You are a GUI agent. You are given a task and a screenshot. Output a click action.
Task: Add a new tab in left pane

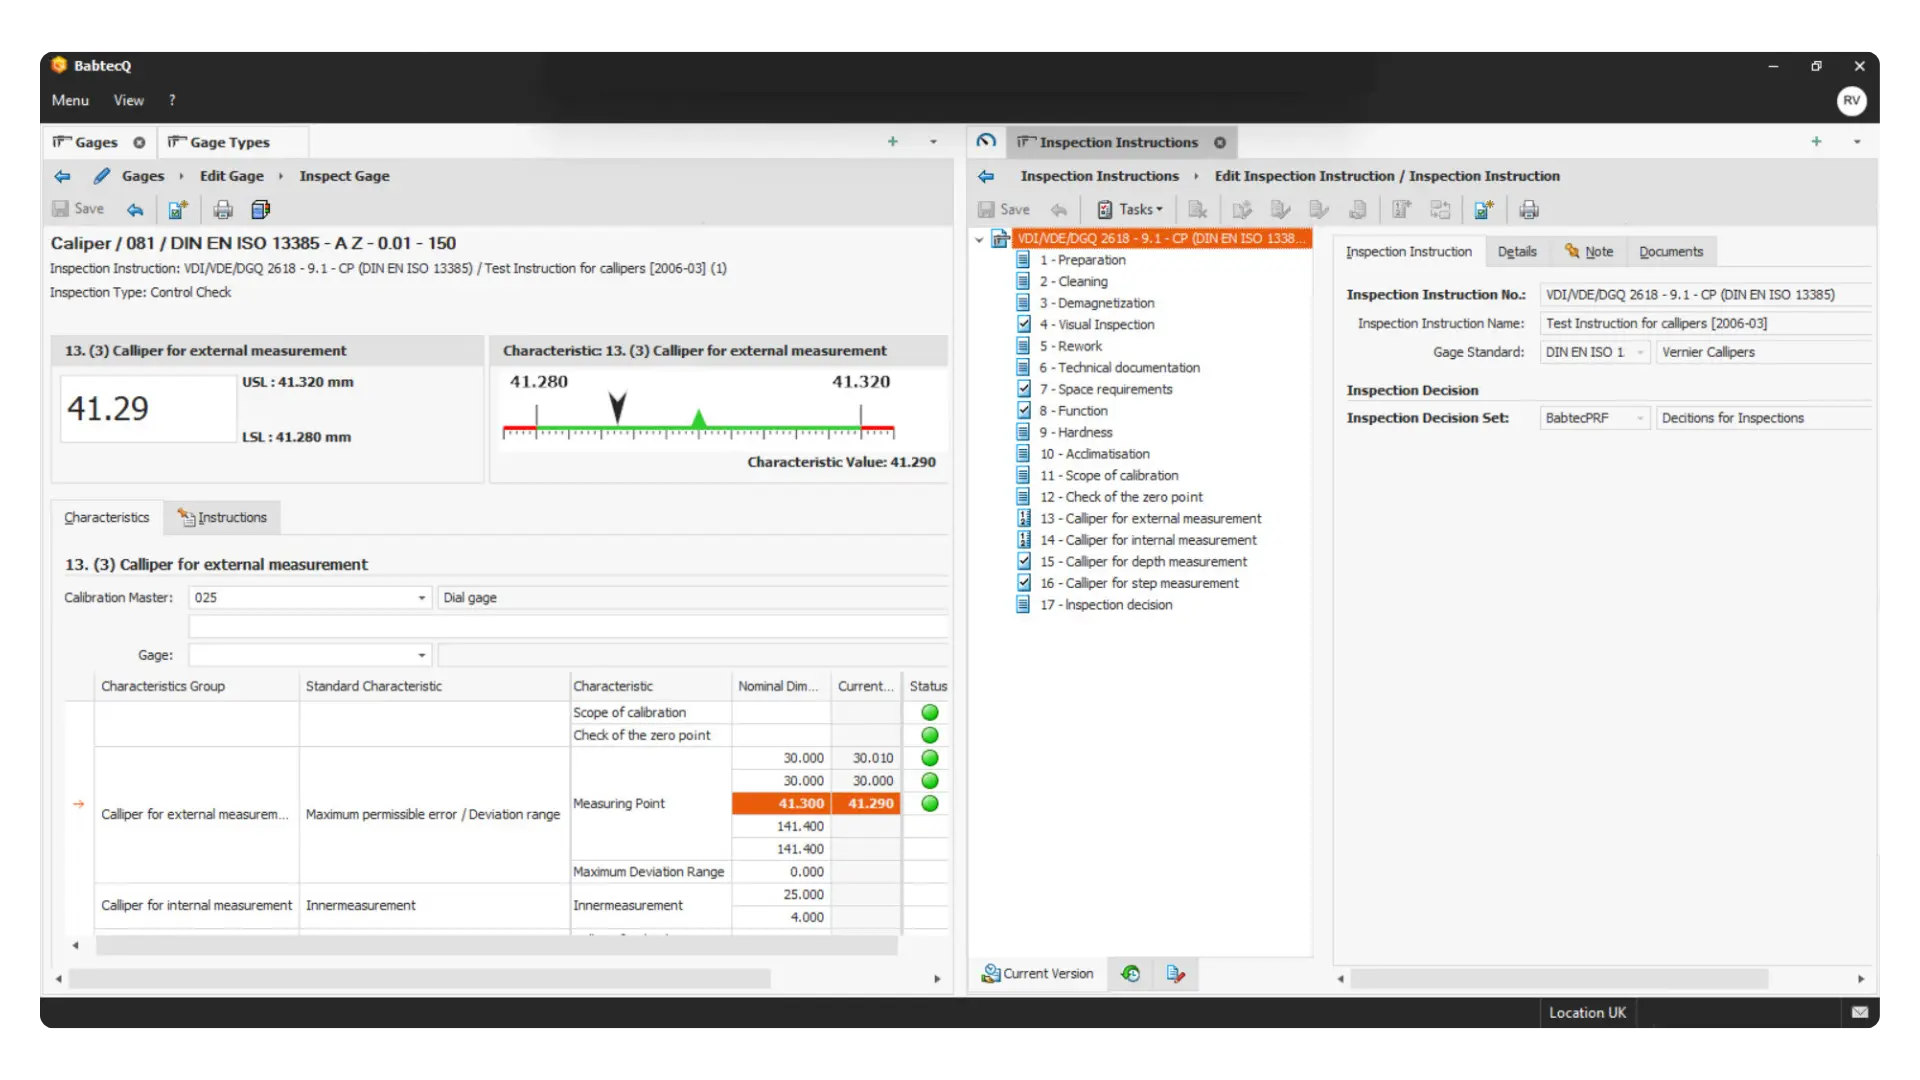[x=892, y=142]
